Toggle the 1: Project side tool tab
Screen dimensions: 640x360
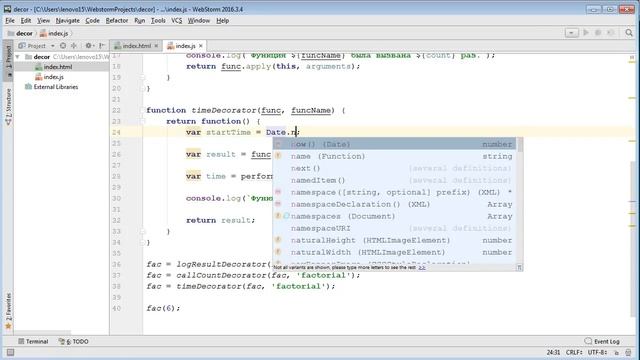tap(8, 60)
